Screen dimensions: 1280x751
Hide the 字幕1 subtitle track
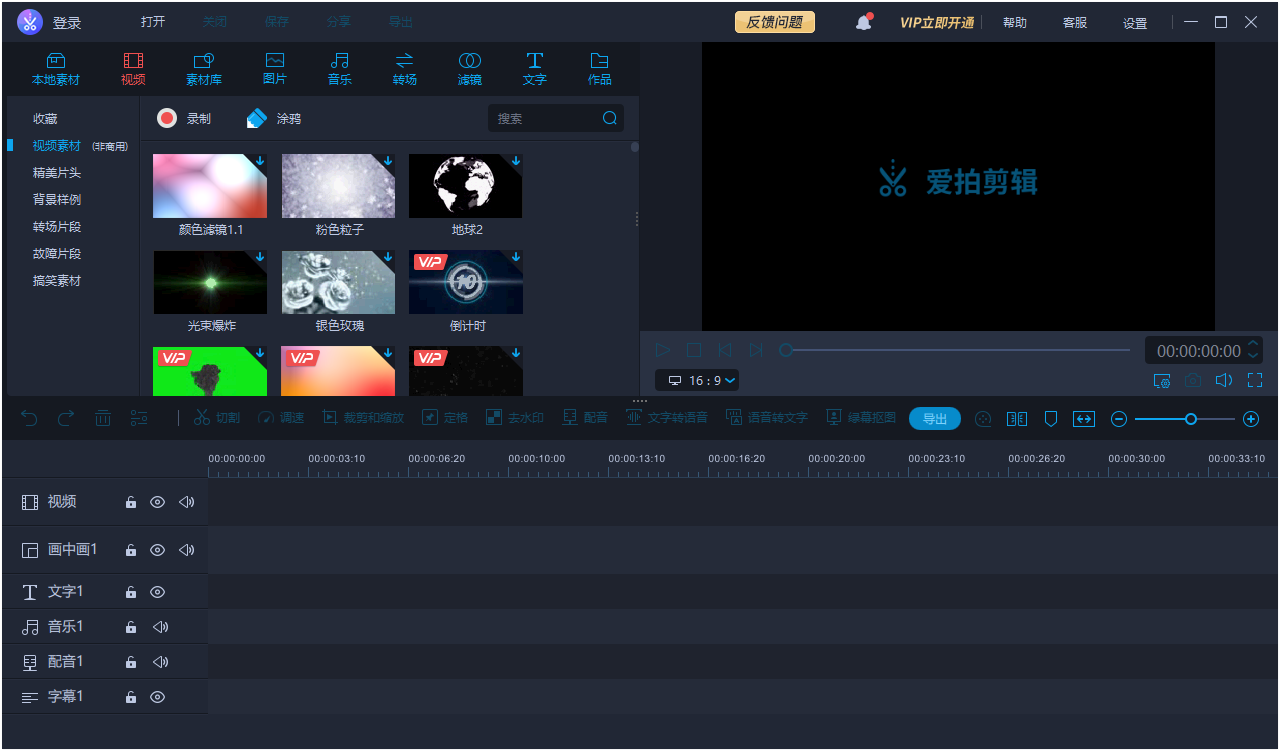click(157, 696)
